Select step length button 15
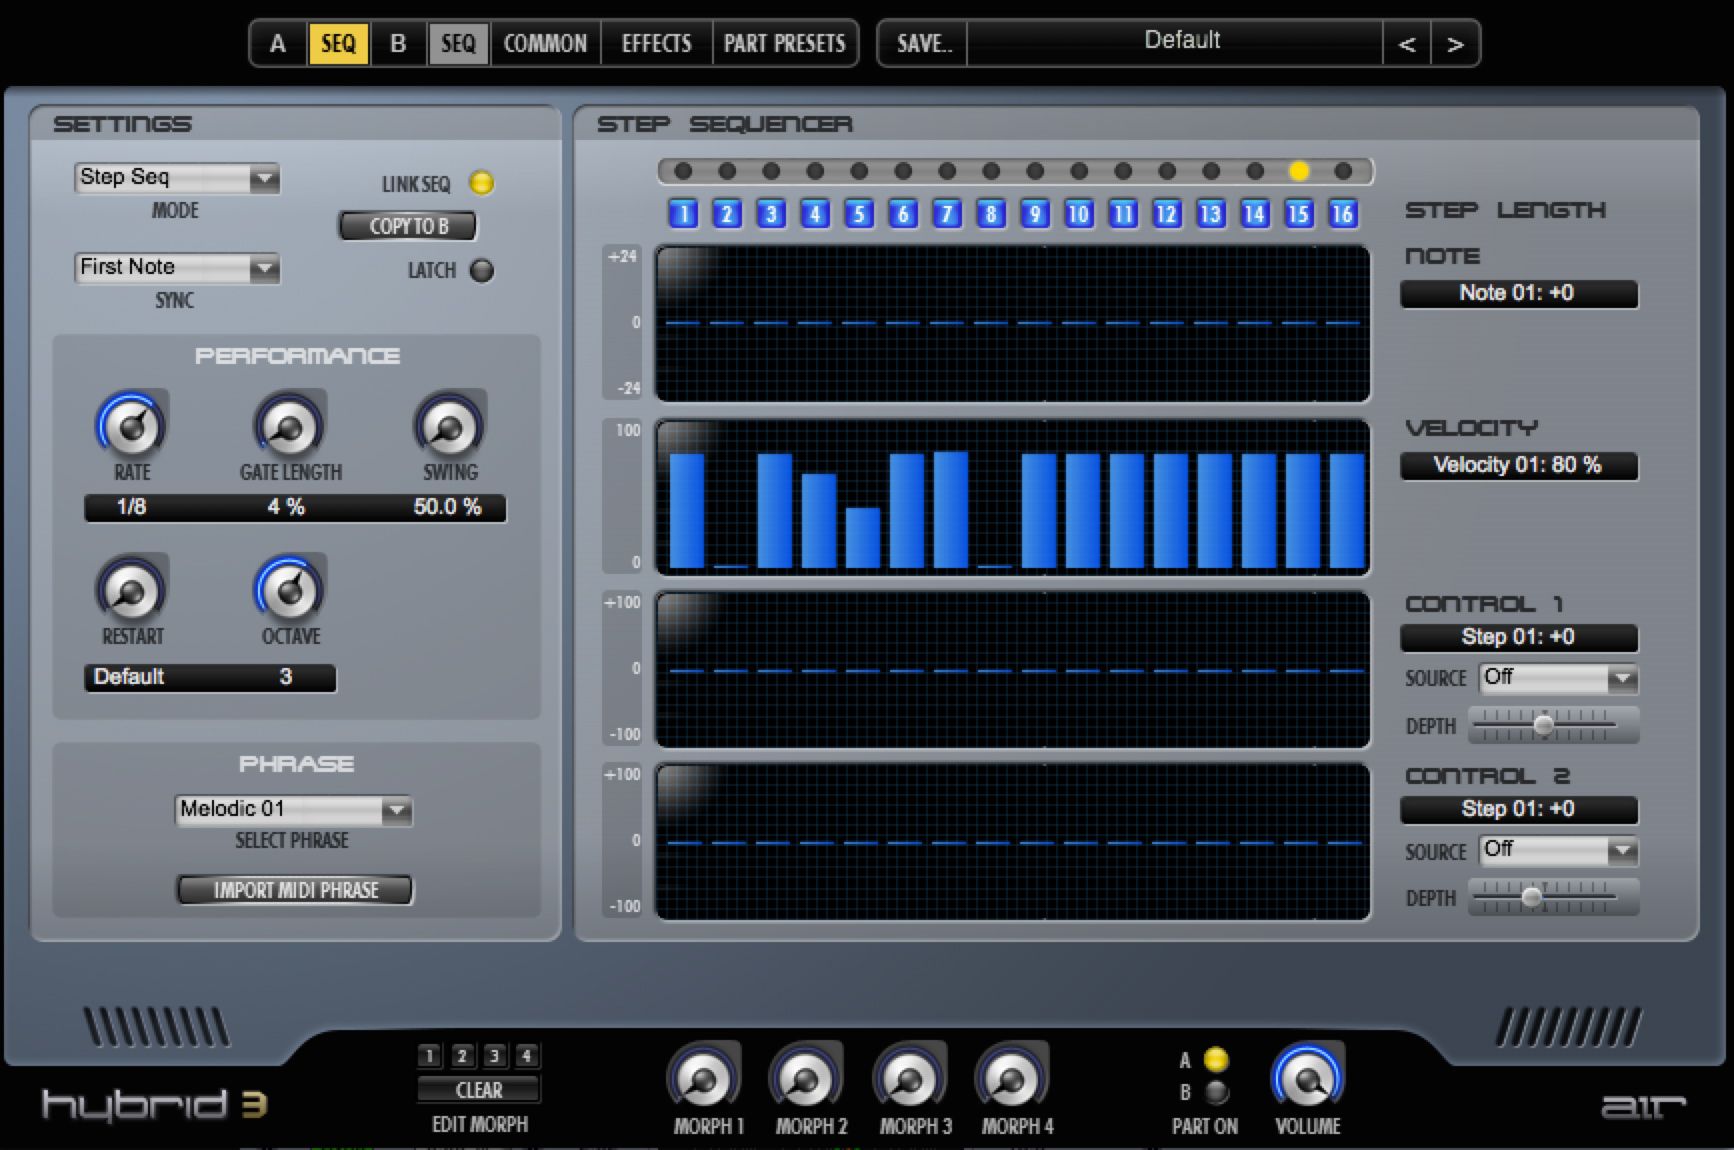Viewport: 1734px width, 1150px height. pyautogui.click(x=1299, y=213)
